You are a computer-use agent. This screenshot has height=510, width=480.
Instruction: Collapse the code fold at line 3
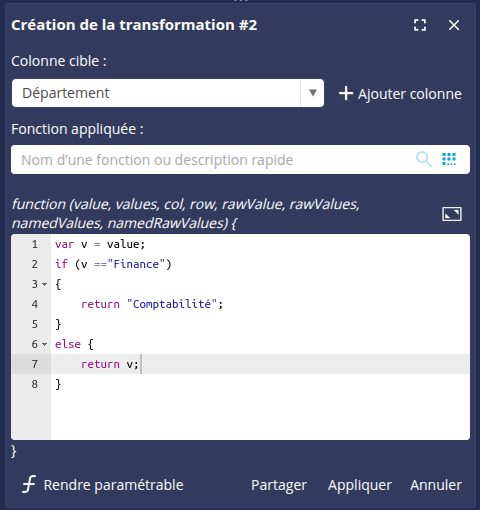click(x=44, y=284)
